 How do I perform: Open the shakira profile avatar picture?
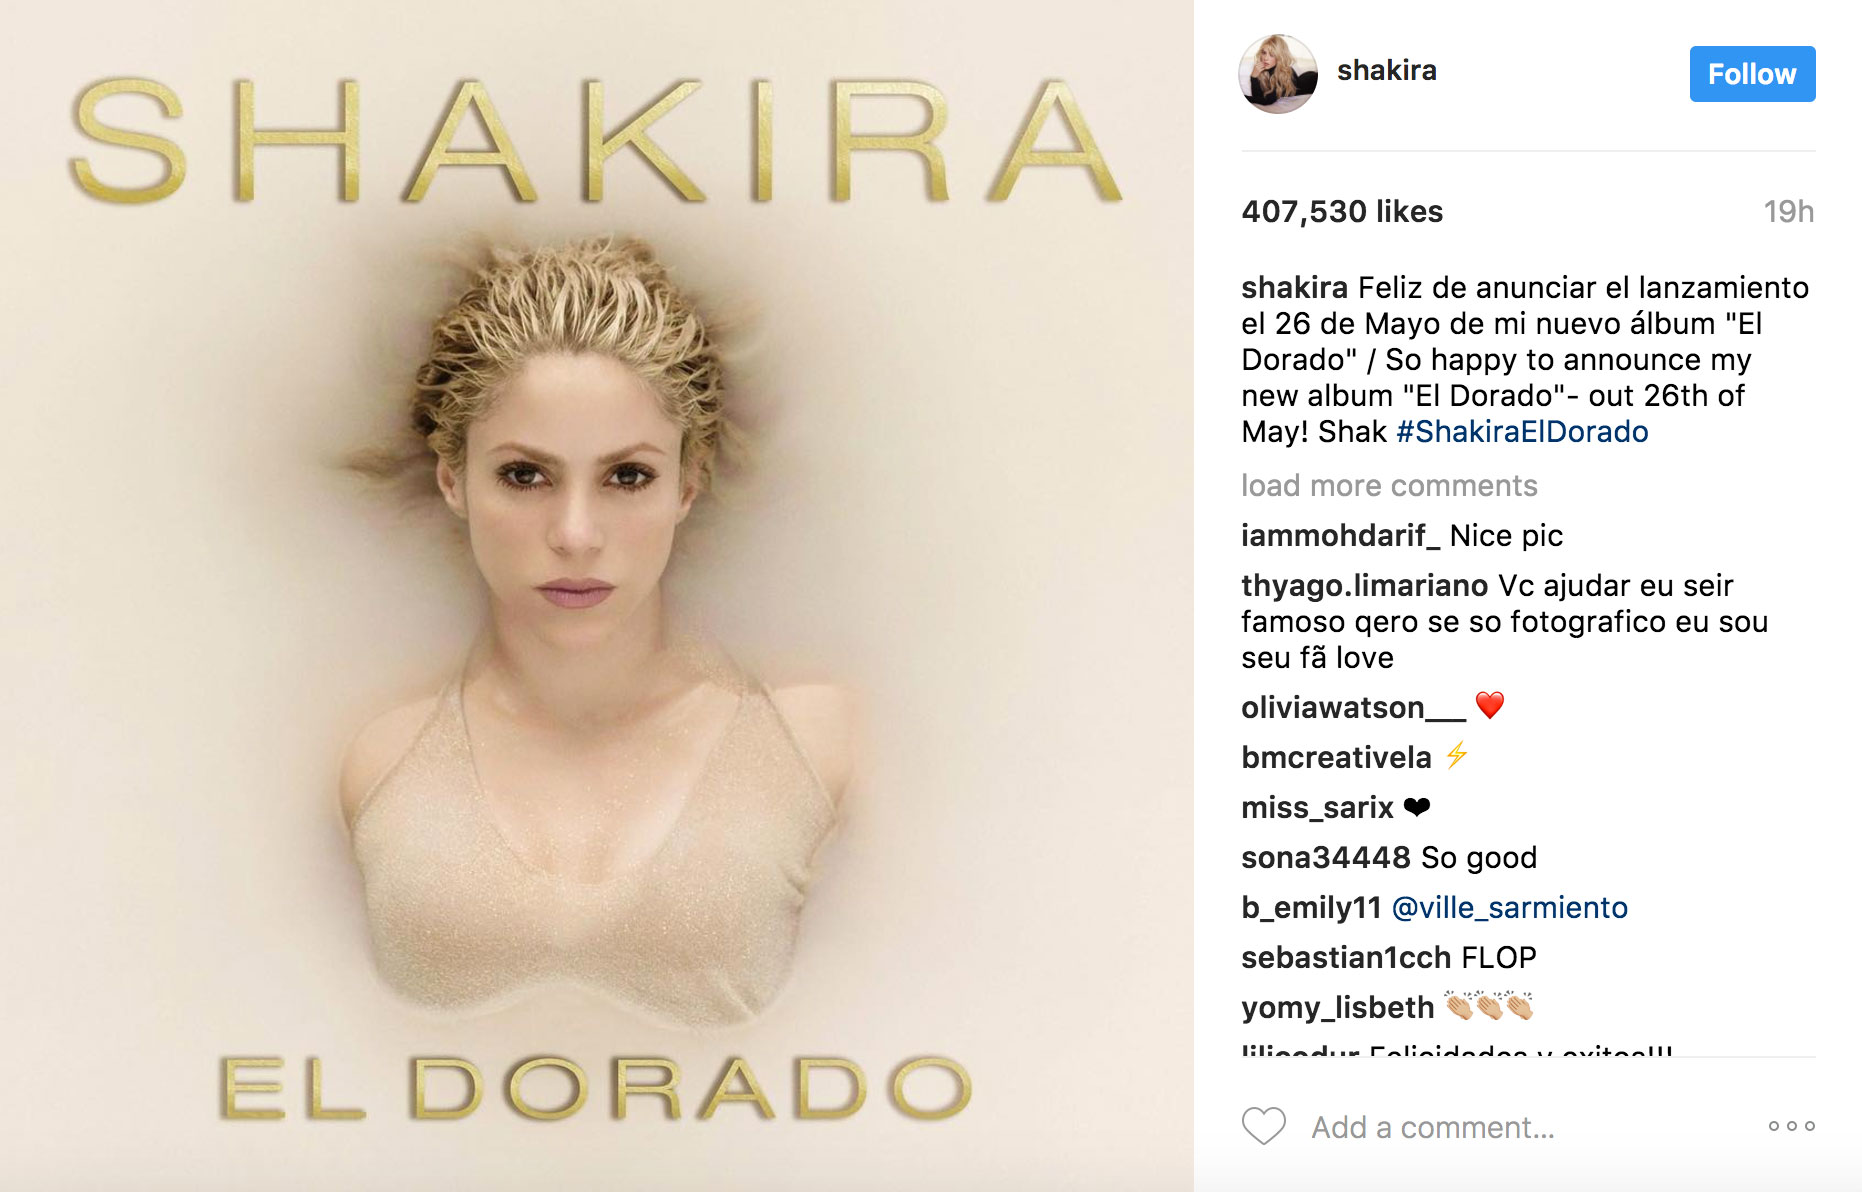pyautogui.click(x=1278, y=74)
